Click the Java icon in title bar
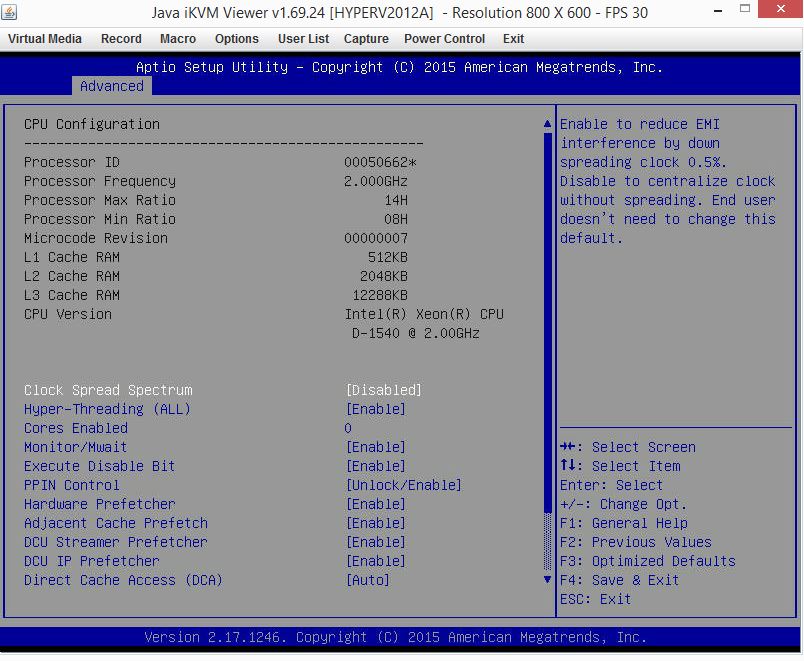The width and height of the screenshot is (804, 661). (11, 12)
